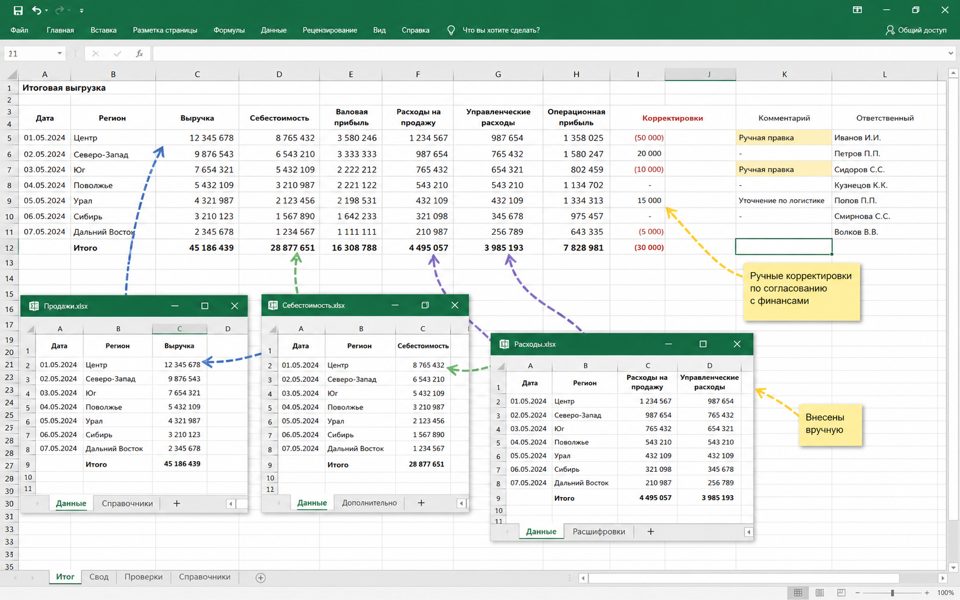The width and height of the screenshot is (960, 600).
Task: Click the Excel icon in Расходы.xlsx title bar
Action: (504, 344)
